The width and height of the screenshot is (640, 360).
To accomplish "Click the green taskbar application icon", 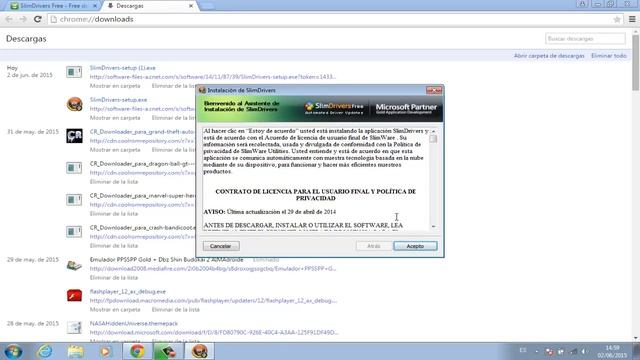I will [x=168, y=351].
